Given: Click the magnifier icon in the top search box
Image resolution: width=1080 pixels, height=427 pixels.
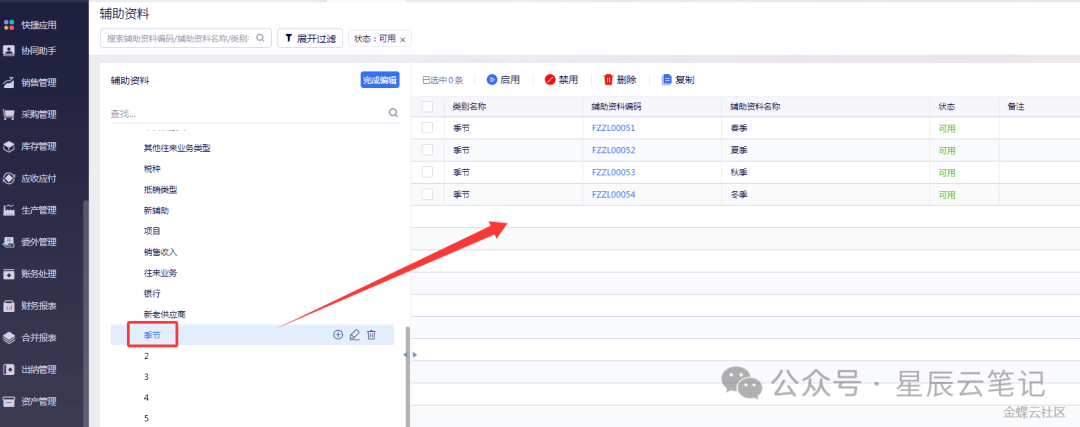Looking at the screenshot, I should coord(261,38).
